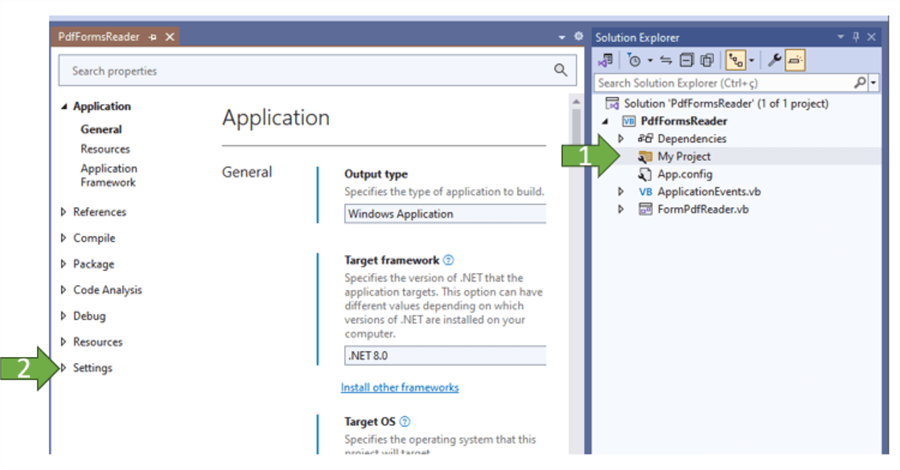
Task: Click the Collapse All icon in Solution Explorer
Action: (x=686, y=60)
